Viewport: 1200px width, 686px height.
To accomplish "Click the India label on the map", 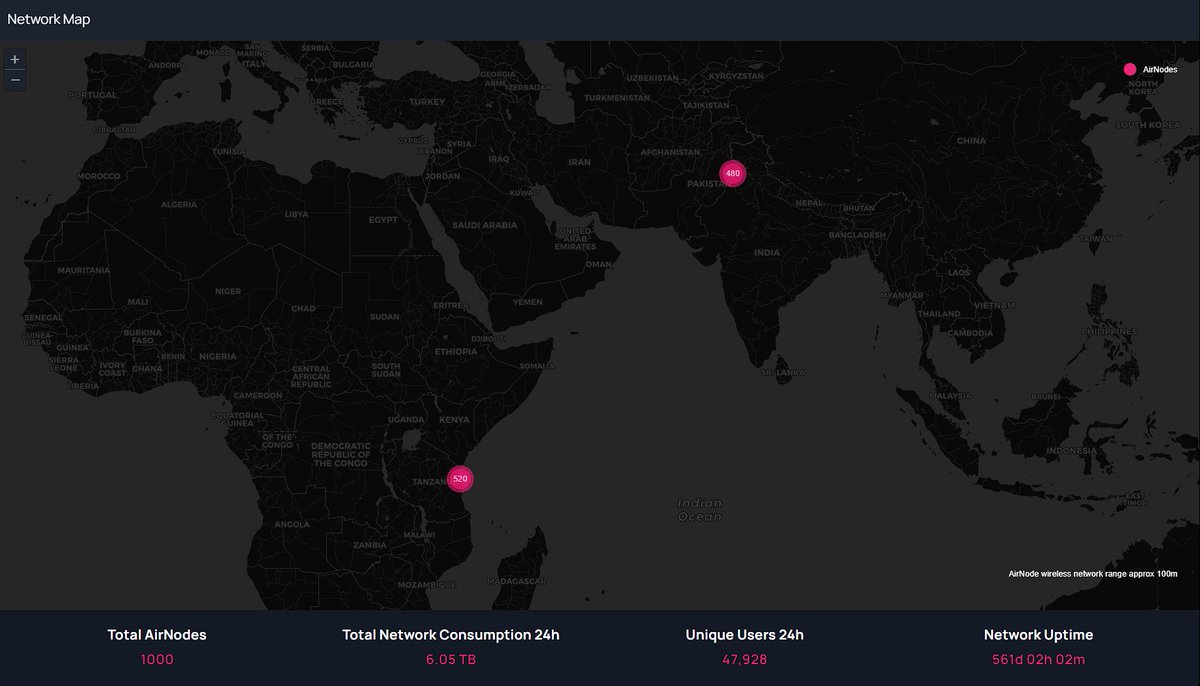I will pyautogui.click(x=767, y=253).
